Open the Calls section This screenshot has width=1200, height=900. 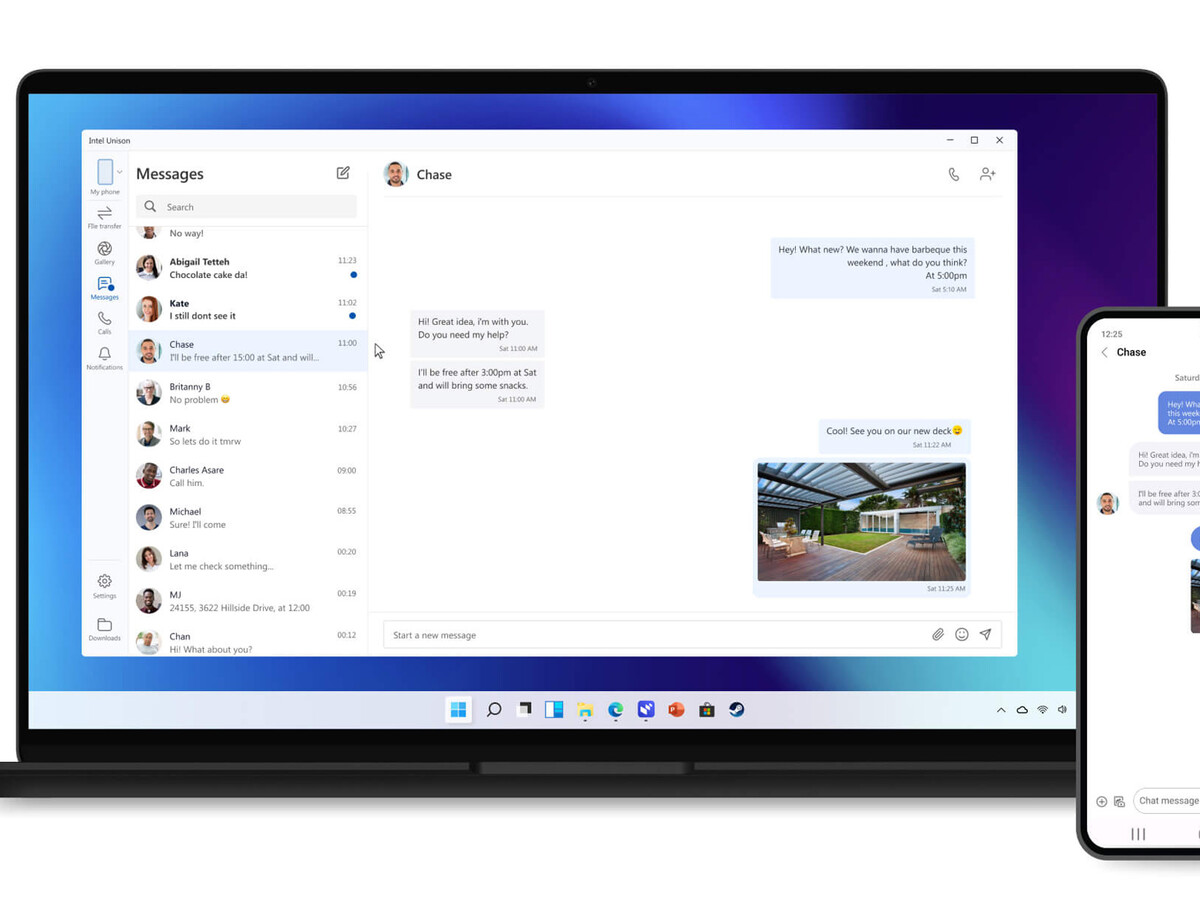(104, 322)
